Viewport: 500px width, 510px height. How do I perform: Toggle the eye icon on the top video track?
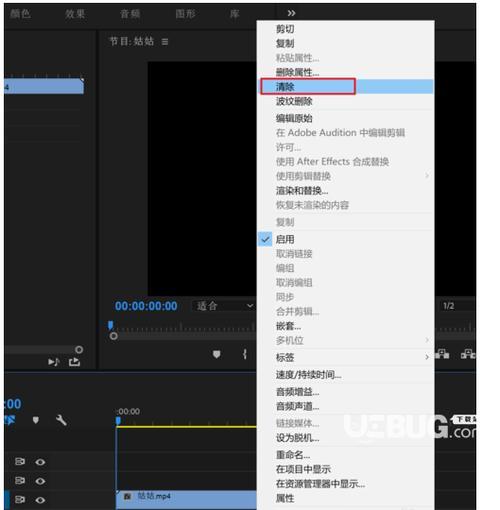point(40,462)
